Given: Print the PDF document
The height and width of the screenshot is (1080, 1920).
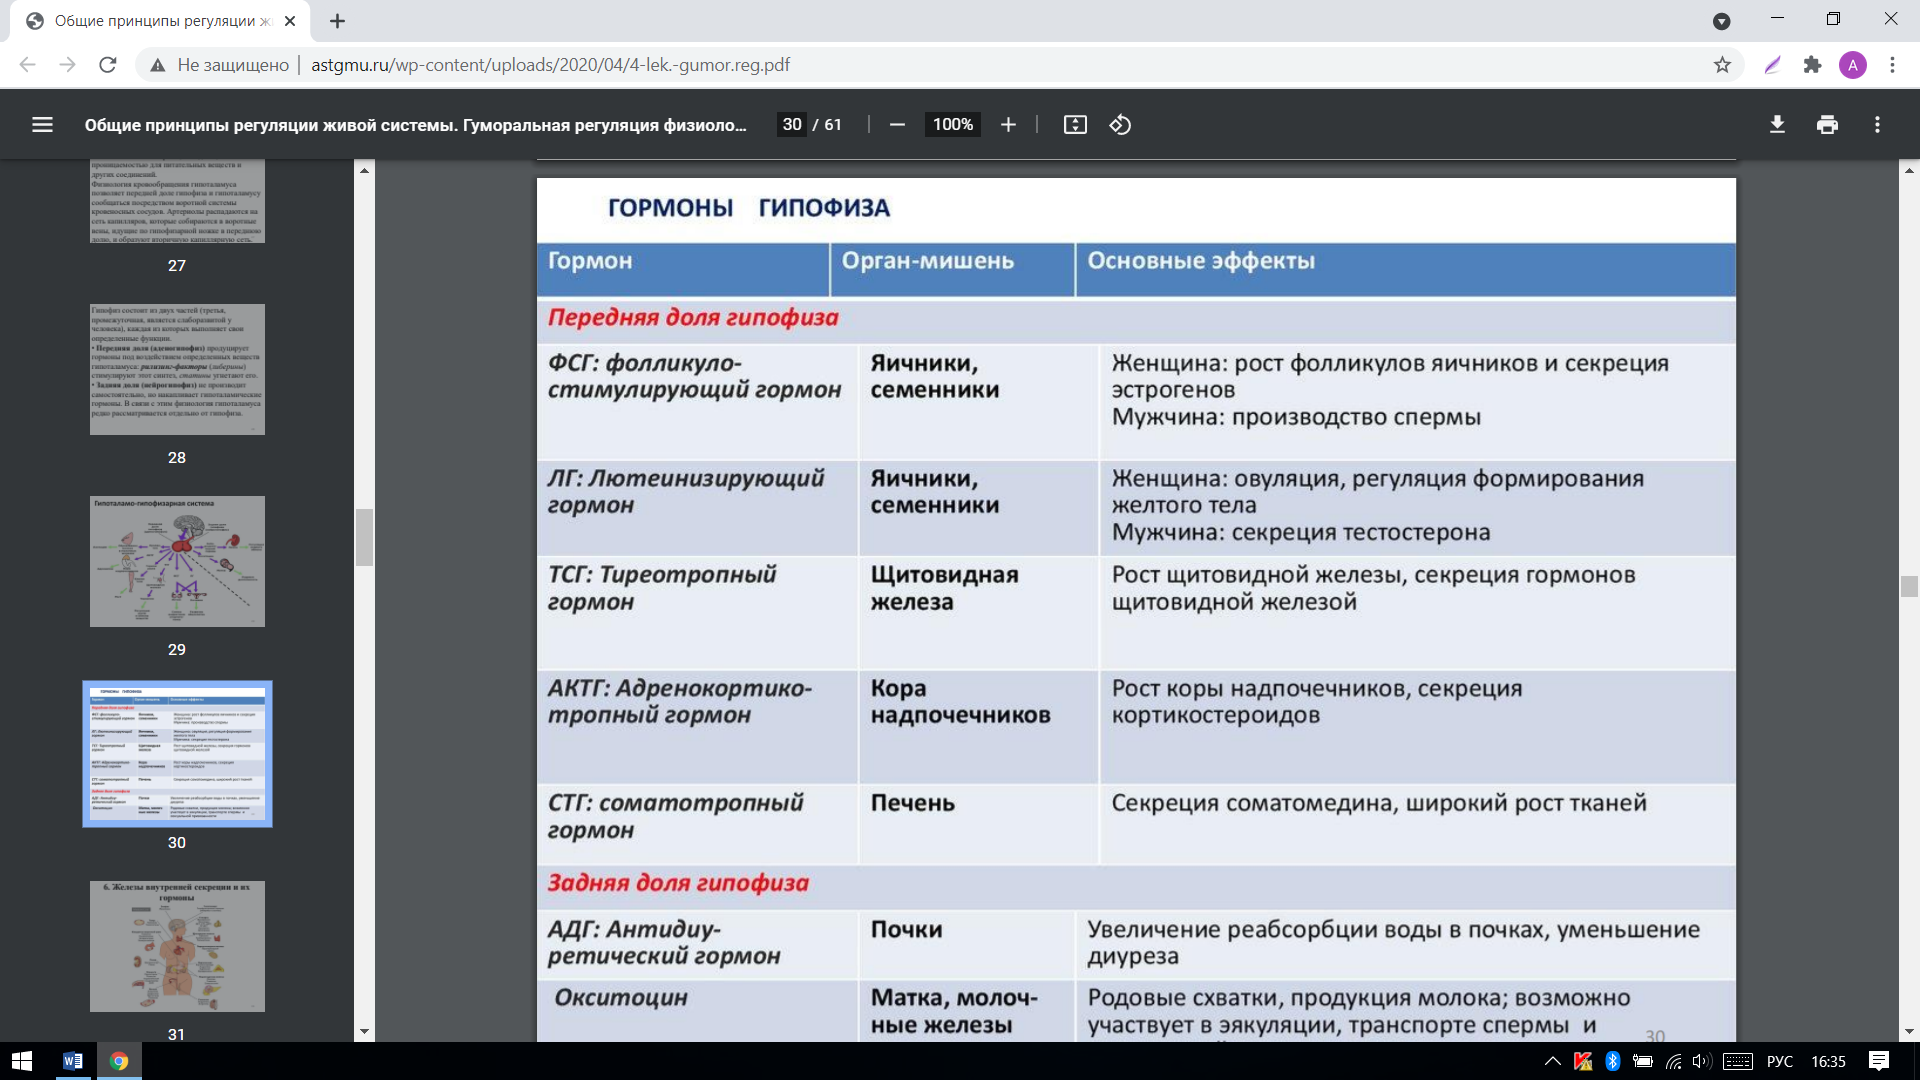Looking at the screenshot, I should 1827,125.
